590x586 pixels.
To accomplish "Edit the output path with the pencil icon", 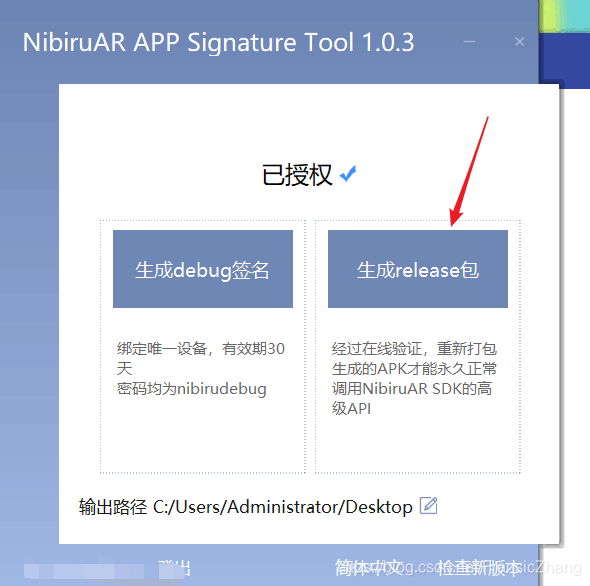I will [x=428, y=505].
